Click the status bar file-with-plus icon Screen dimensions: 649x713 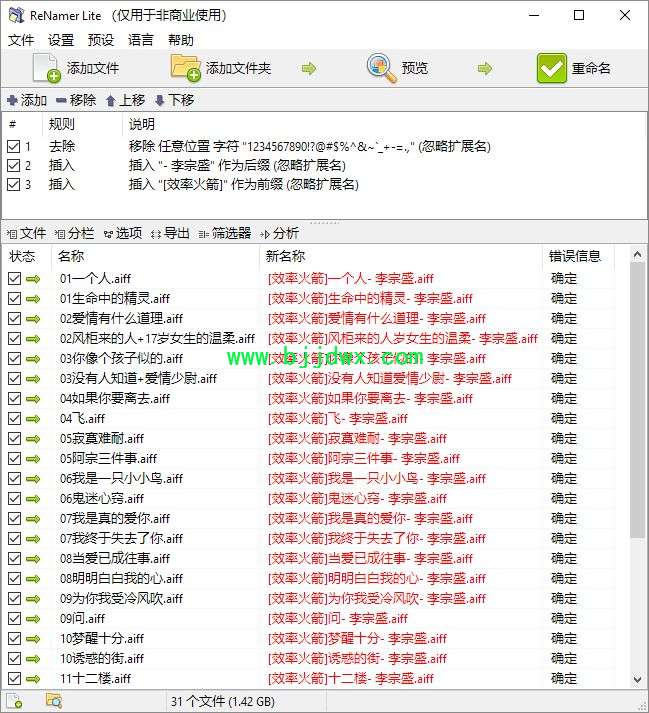click(14, 701)
